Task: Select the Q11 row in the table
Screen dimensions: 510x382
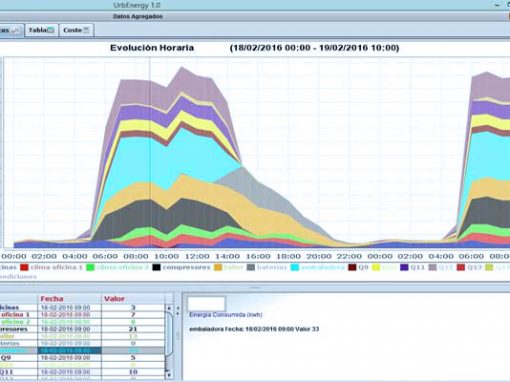Action: pos(82,372)
